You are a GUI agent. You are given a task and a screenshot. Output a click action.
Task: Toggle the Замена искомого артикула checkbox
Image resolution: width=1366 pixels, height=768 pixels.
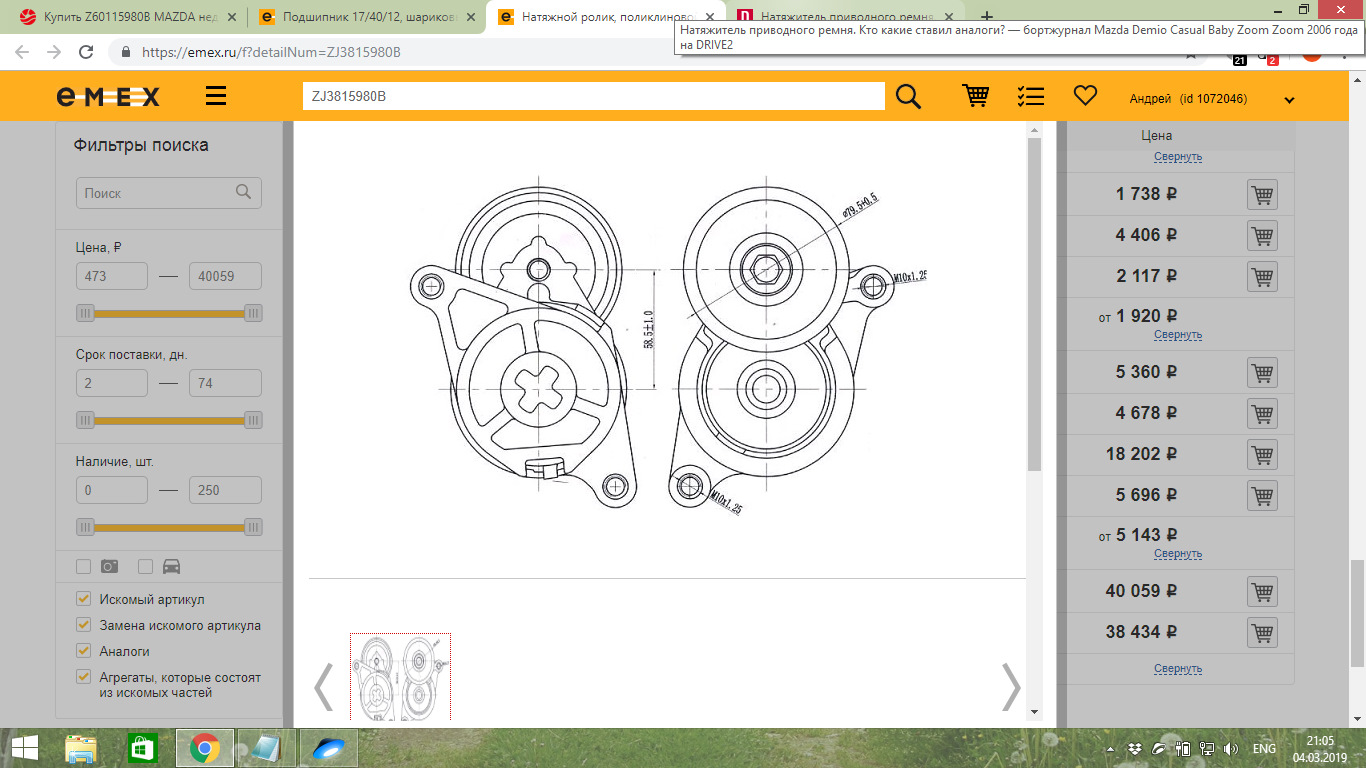coord(84,625)
